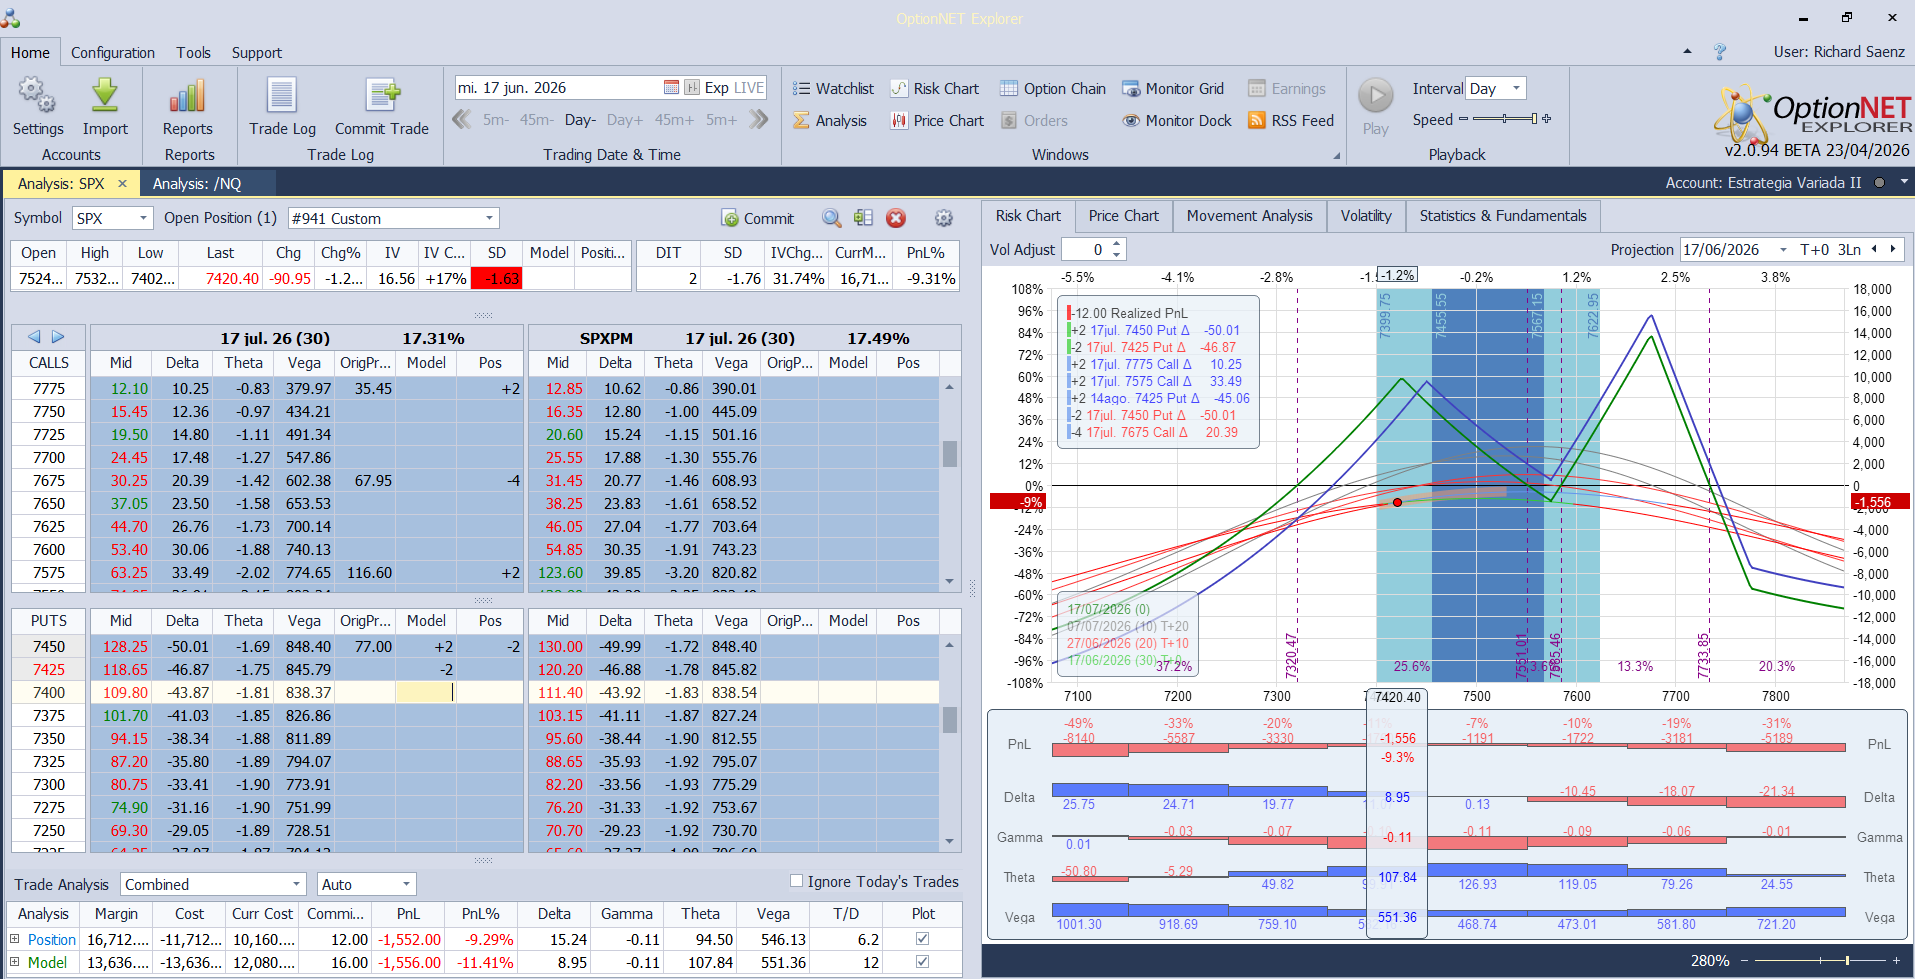Open the Watchlist window
Screen dimensions: 1915x979
834,88
